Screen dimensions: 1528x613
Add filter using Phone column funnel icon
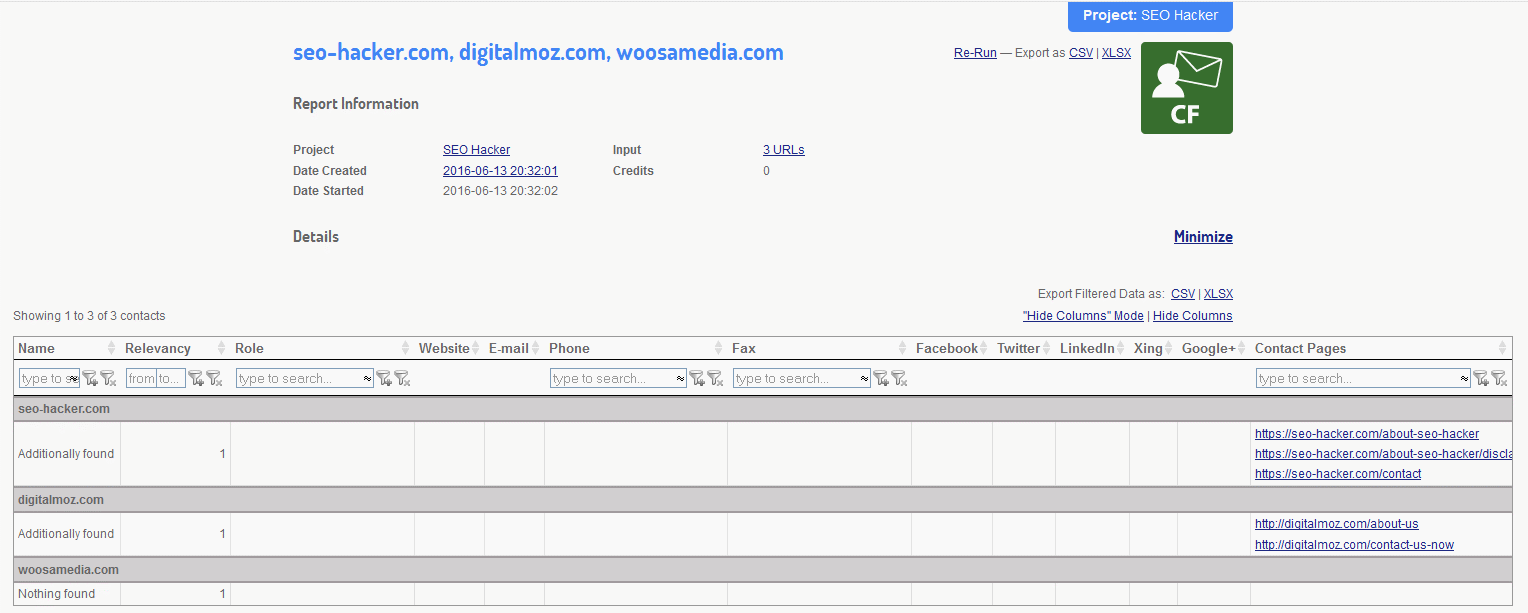(x=697, y=378)
